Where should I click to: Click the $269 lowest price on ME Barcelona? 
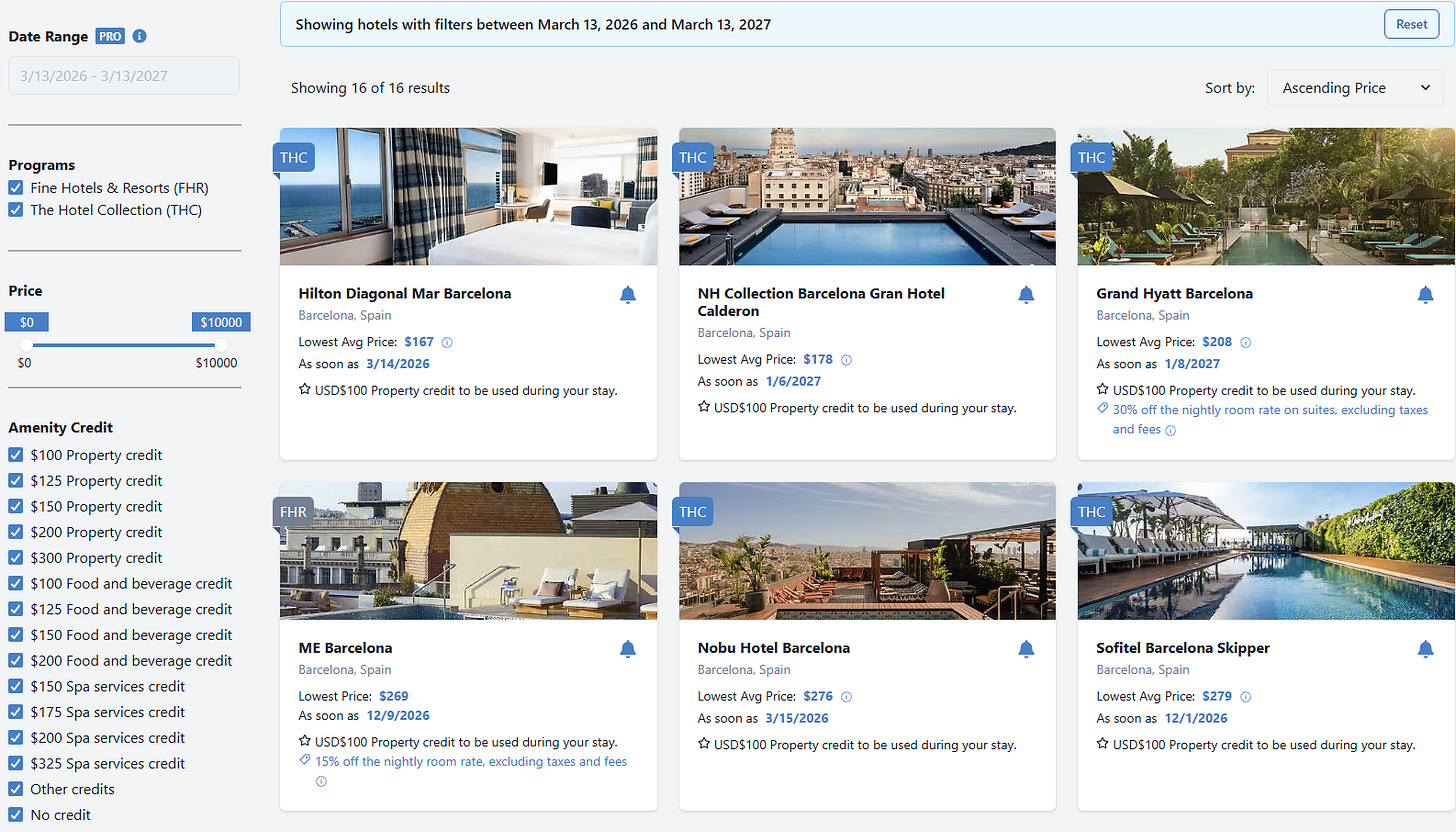coord(394,696)
